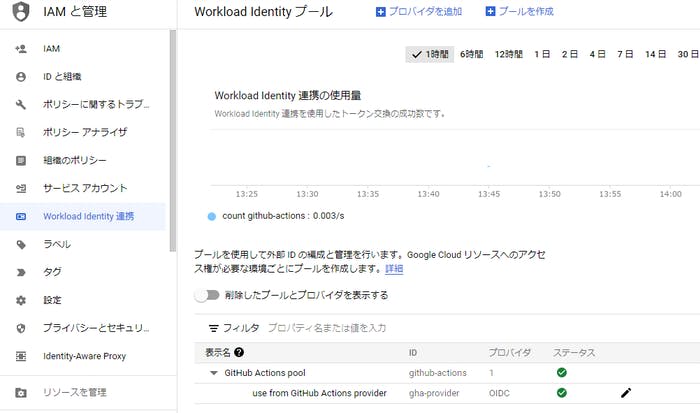This screenshot has width=700, height=413.
Task: Click the pencil edit icon for gha-provider
Action: tap(626, 393)
